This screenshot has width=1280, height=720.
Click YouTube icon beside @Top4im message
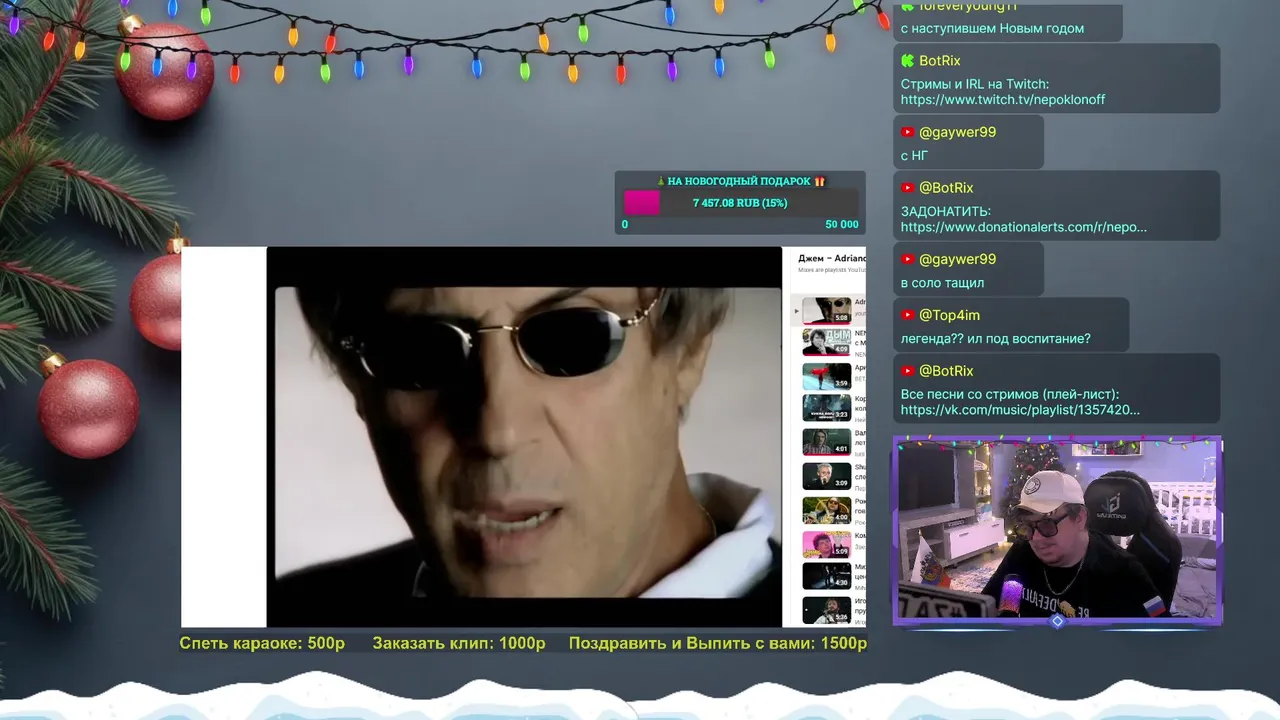[908, 315]
